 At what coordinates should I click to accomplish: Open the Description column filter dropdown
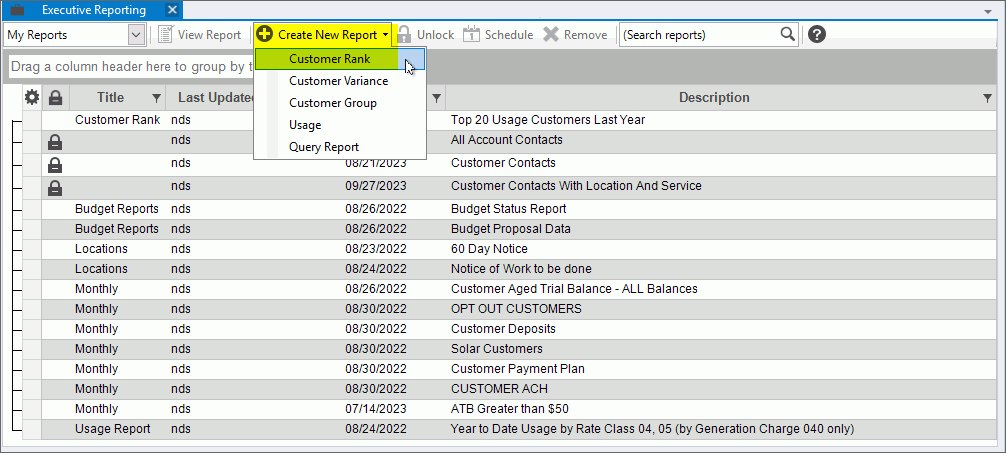click(988, 98)
